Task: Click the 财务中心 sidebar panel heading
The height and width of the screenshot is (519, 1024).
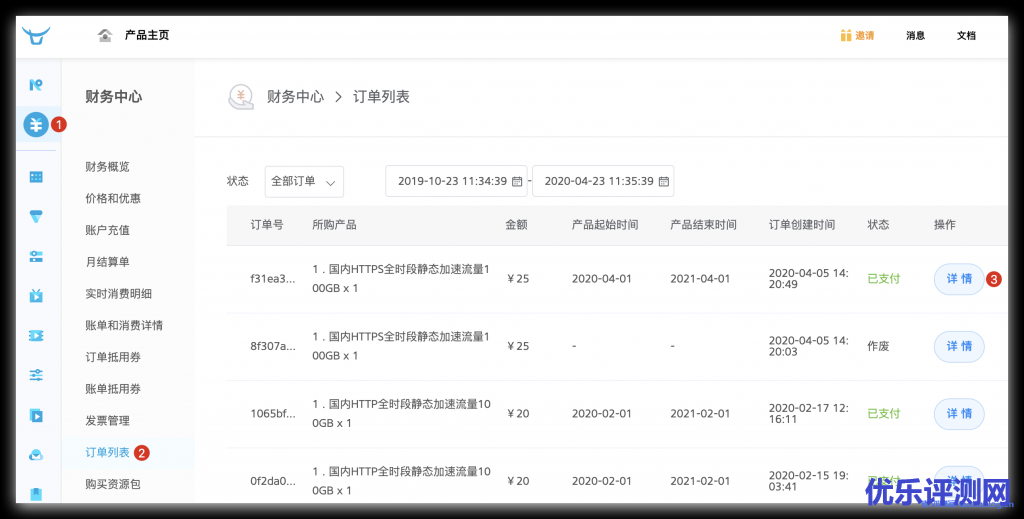Action: pos(114,97)
